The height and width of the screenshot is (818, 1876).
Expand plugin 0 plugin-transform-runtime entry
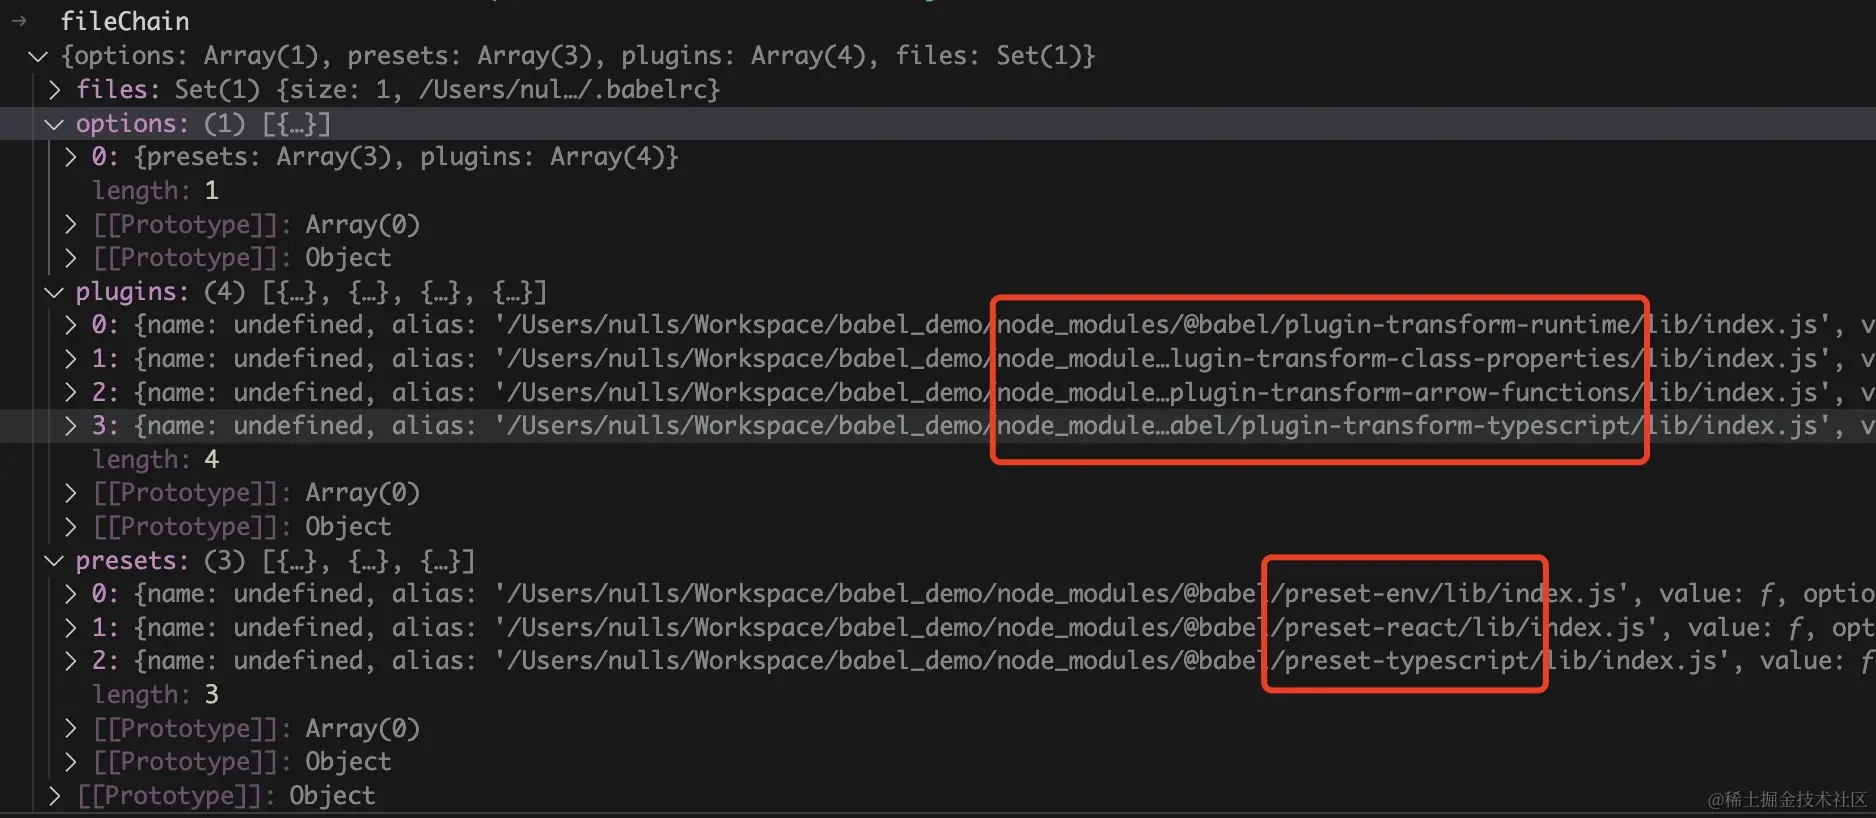(71, 325)
